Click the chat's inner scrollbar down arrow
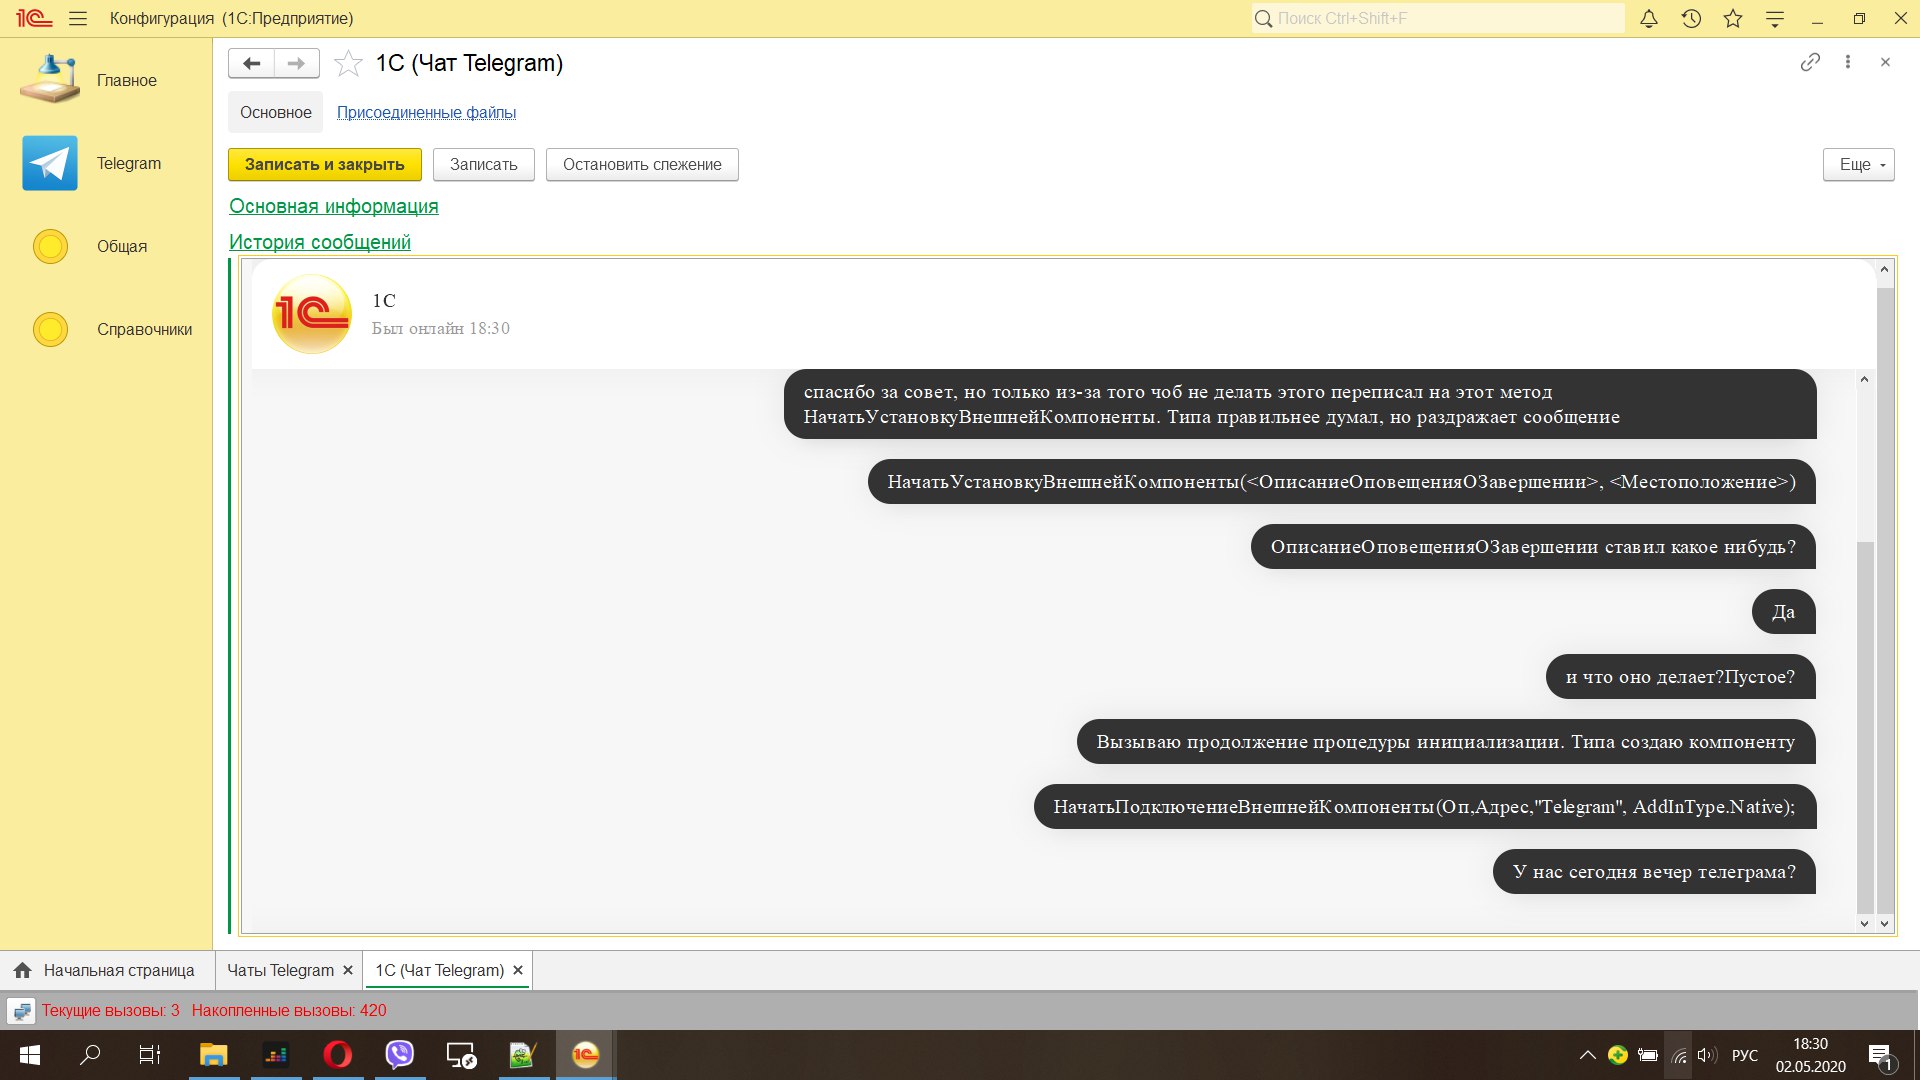The image size is (1920, 1080). point(1864,923)
